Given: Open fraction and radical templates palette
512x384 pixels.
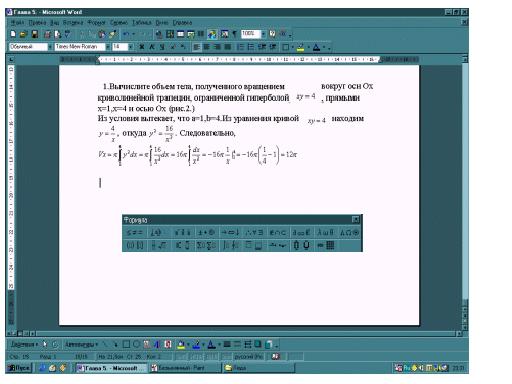Looking at the screenshot, I should tap(158, 246).
